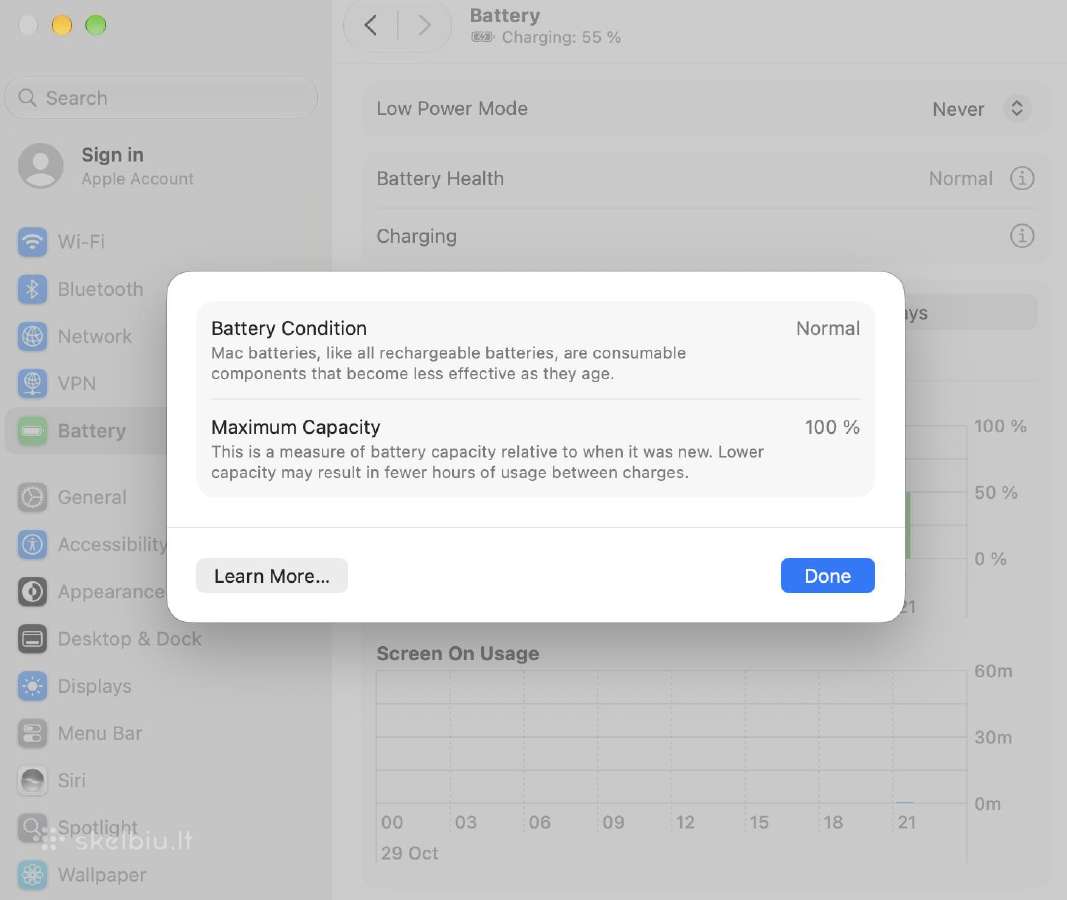Open the Low Power Mode dropdown
This screenshot has height=900, width=1067.
tap(1016, 109)
